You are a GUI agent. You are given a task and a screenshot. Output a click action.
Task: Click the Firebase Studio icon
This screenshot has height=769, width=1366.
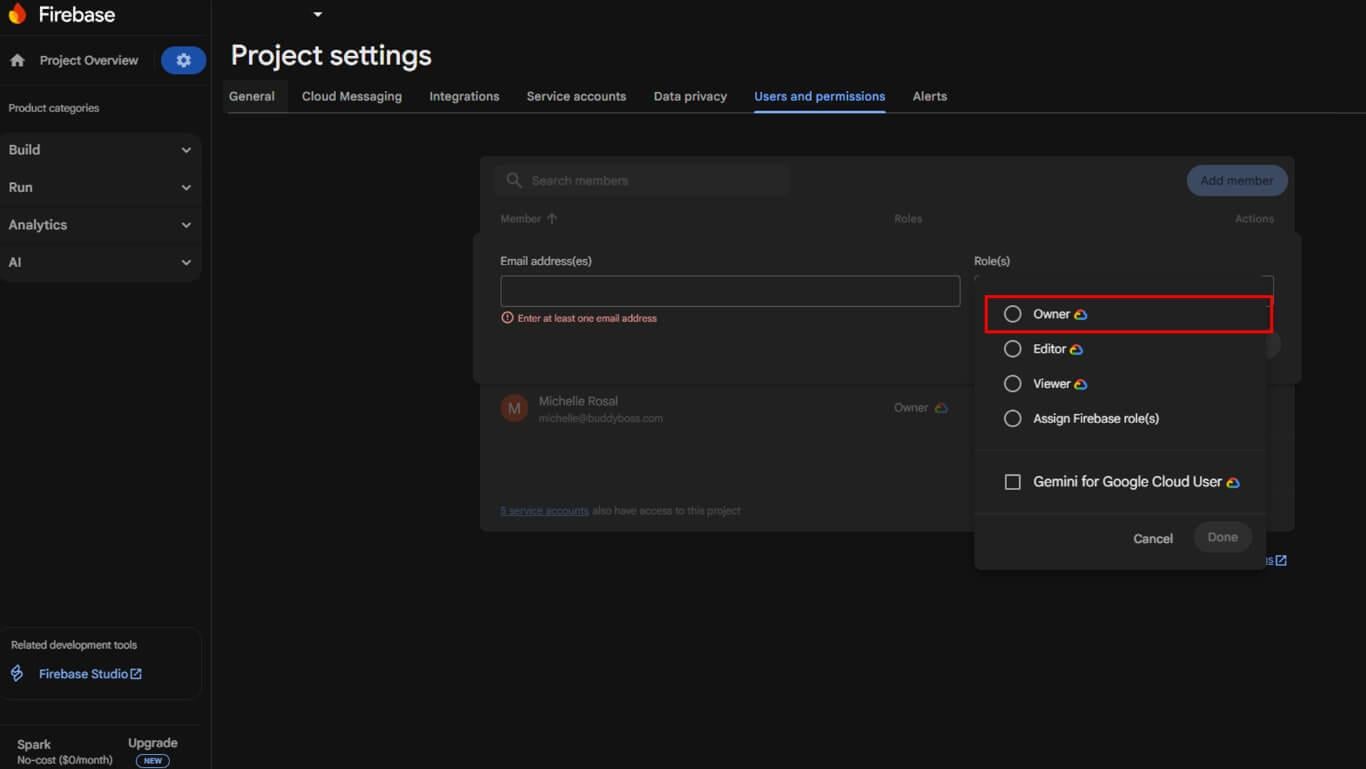click(x=17, y=674)
